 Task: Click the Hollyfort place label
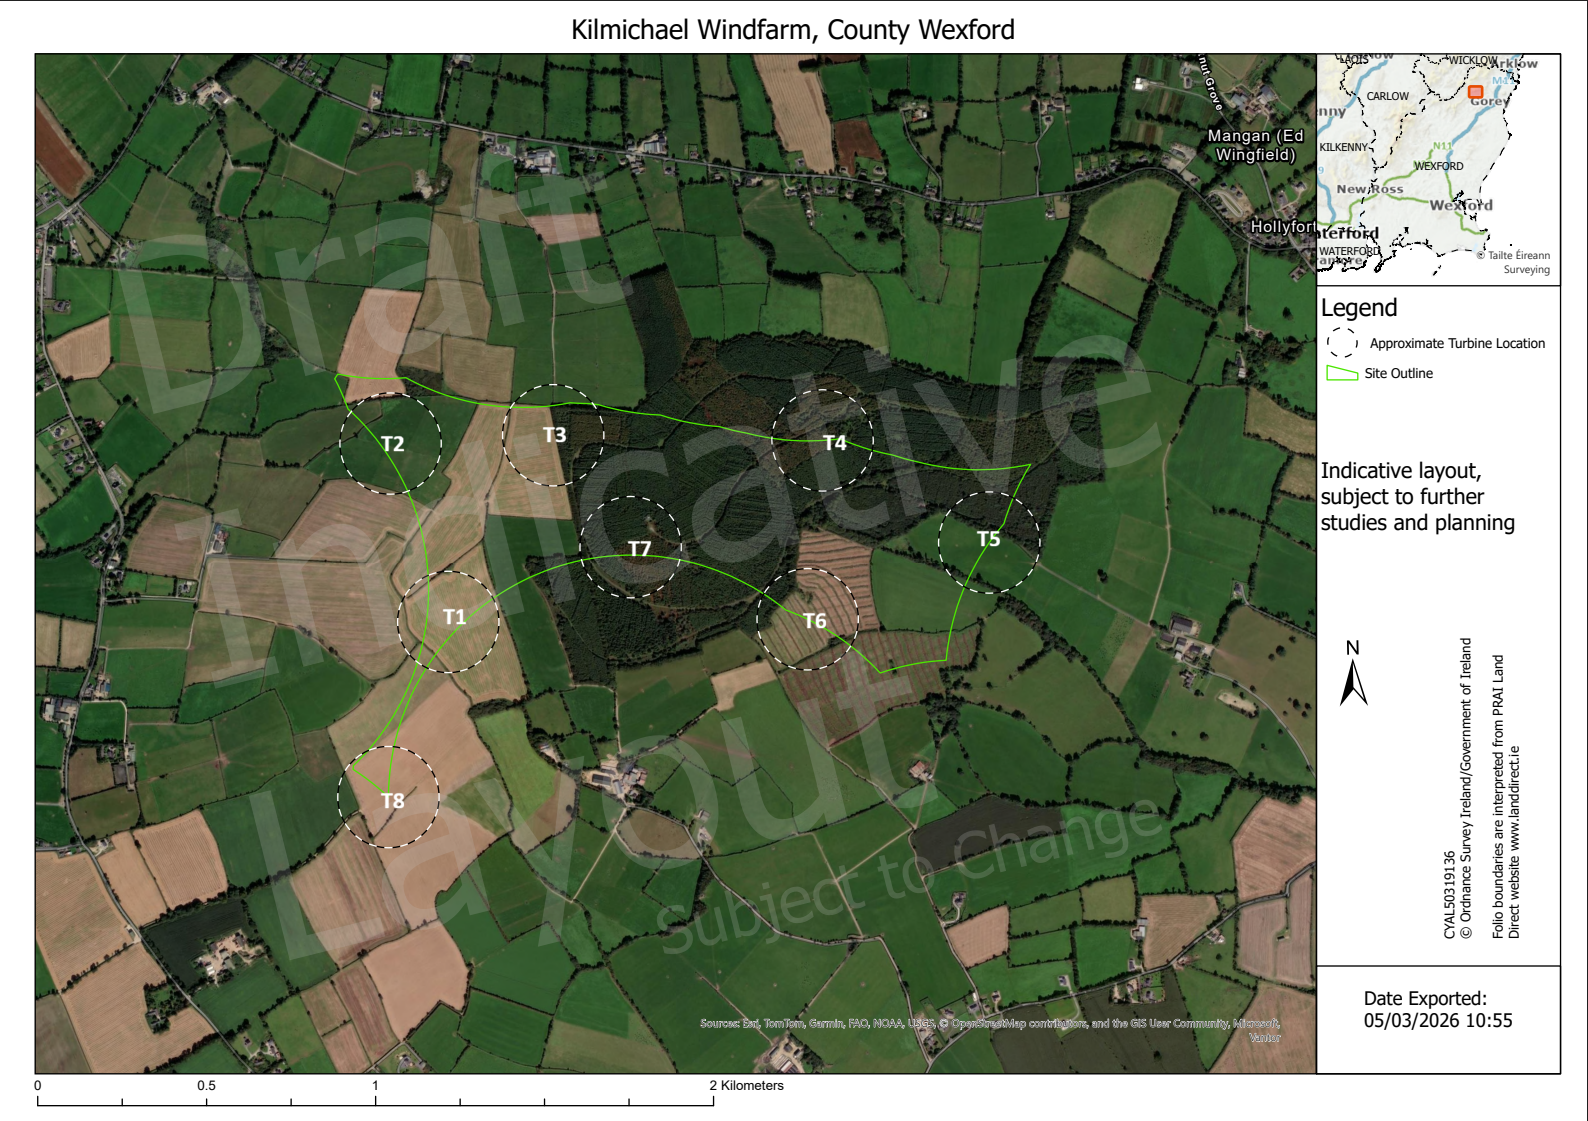[x=1283, y=227]
